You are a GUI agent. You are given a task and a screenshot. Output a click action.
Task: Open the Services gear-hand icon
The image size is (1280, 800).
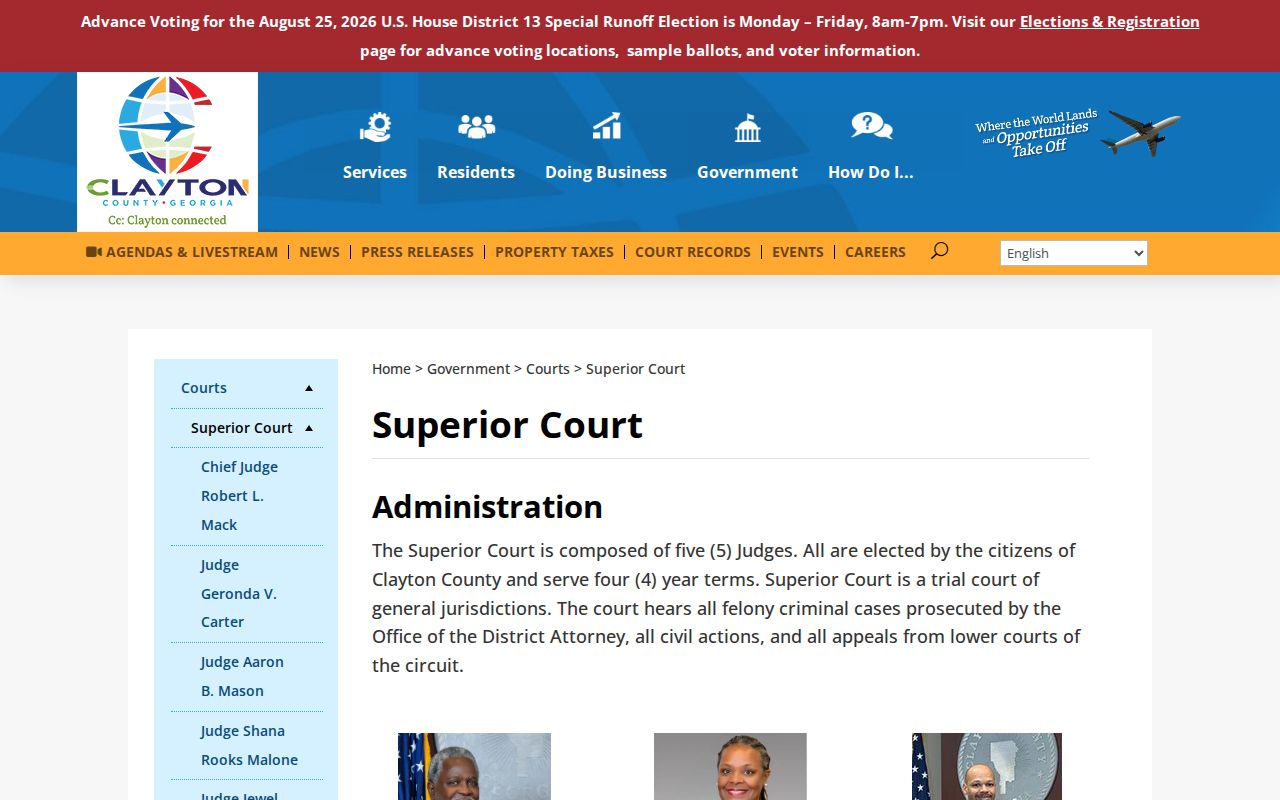375,127
